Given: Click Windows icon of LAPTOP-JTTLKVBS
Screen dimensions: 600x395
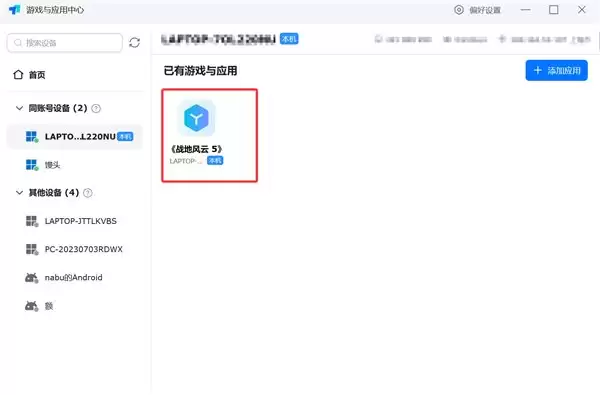Looking at the screenshot, I should point(32,221).
